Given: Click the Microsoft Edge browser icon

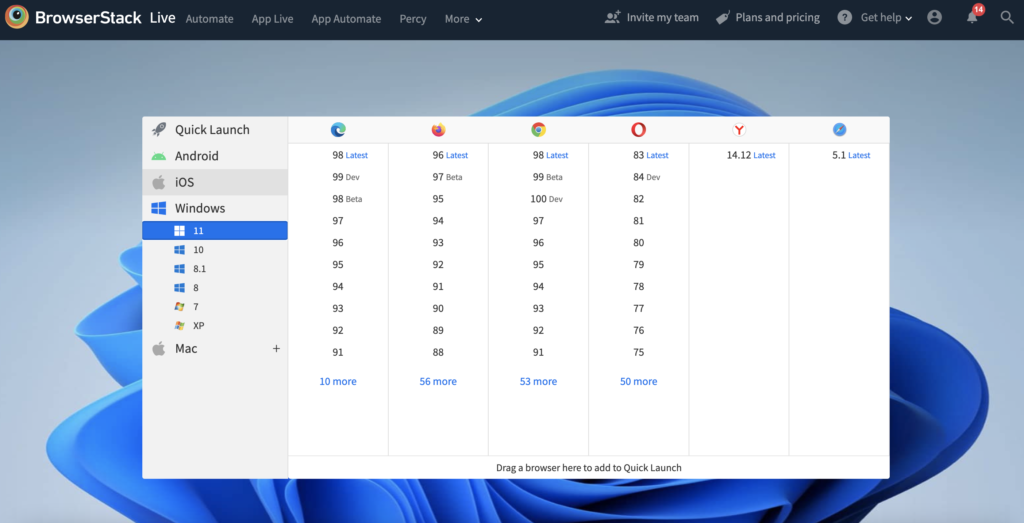Looking at the screenshot, I should (x=338, y=130).
